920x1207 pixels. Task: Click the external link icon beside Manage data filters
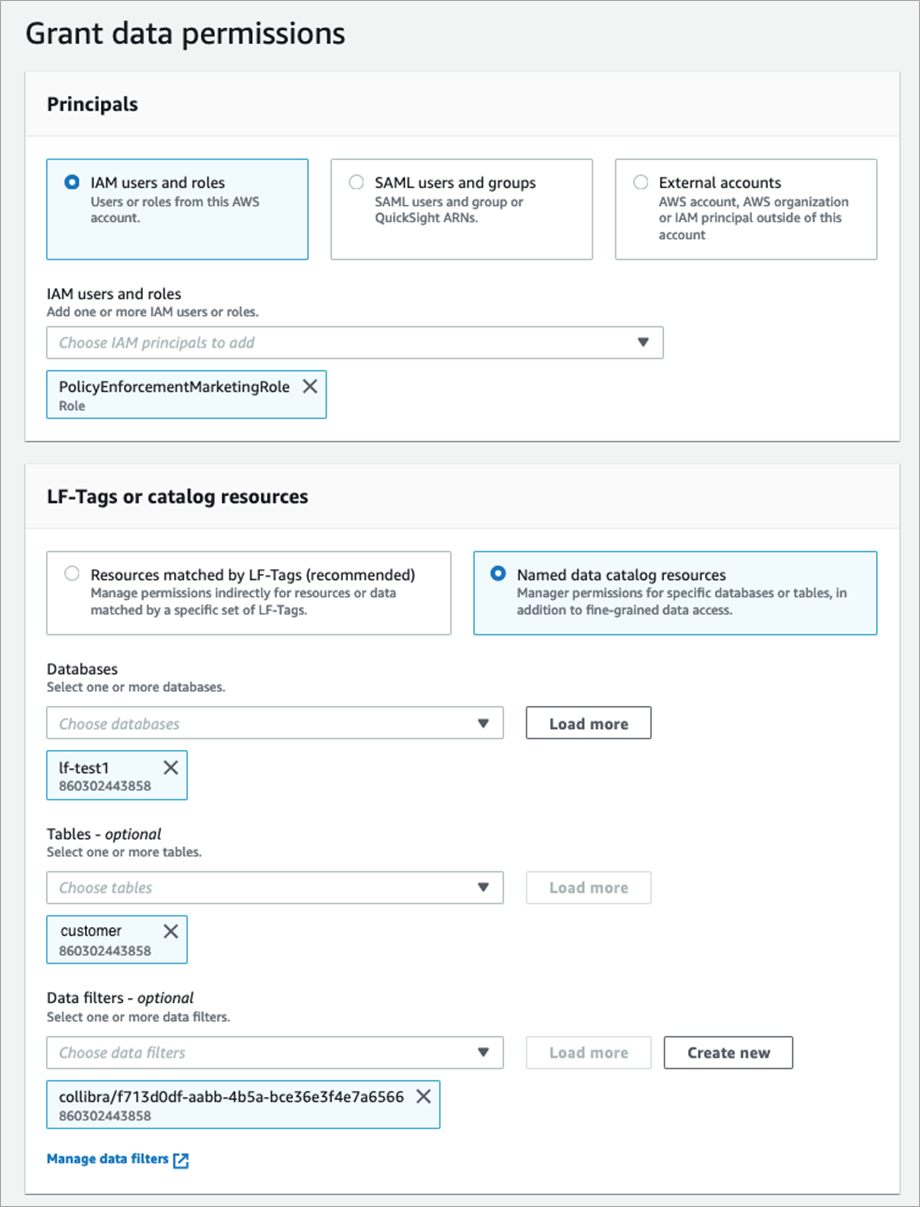click(181, 1160)
